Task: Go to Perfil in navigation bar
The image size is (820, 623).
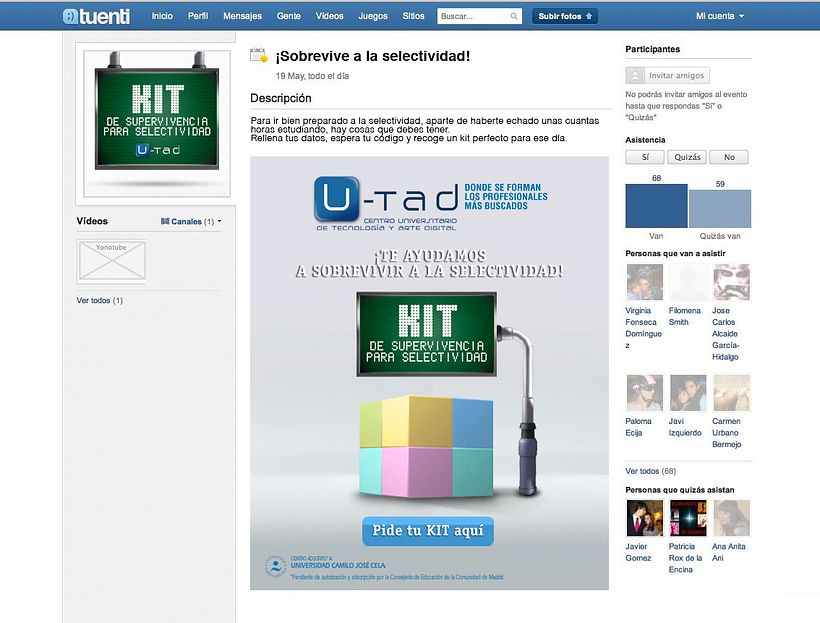Action: pyautogui.click(x=198, y=16)
